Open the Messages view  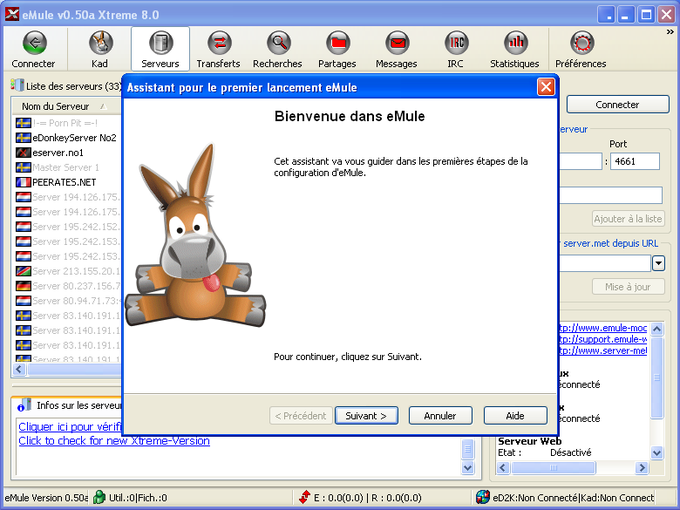[x=396, y=49]
